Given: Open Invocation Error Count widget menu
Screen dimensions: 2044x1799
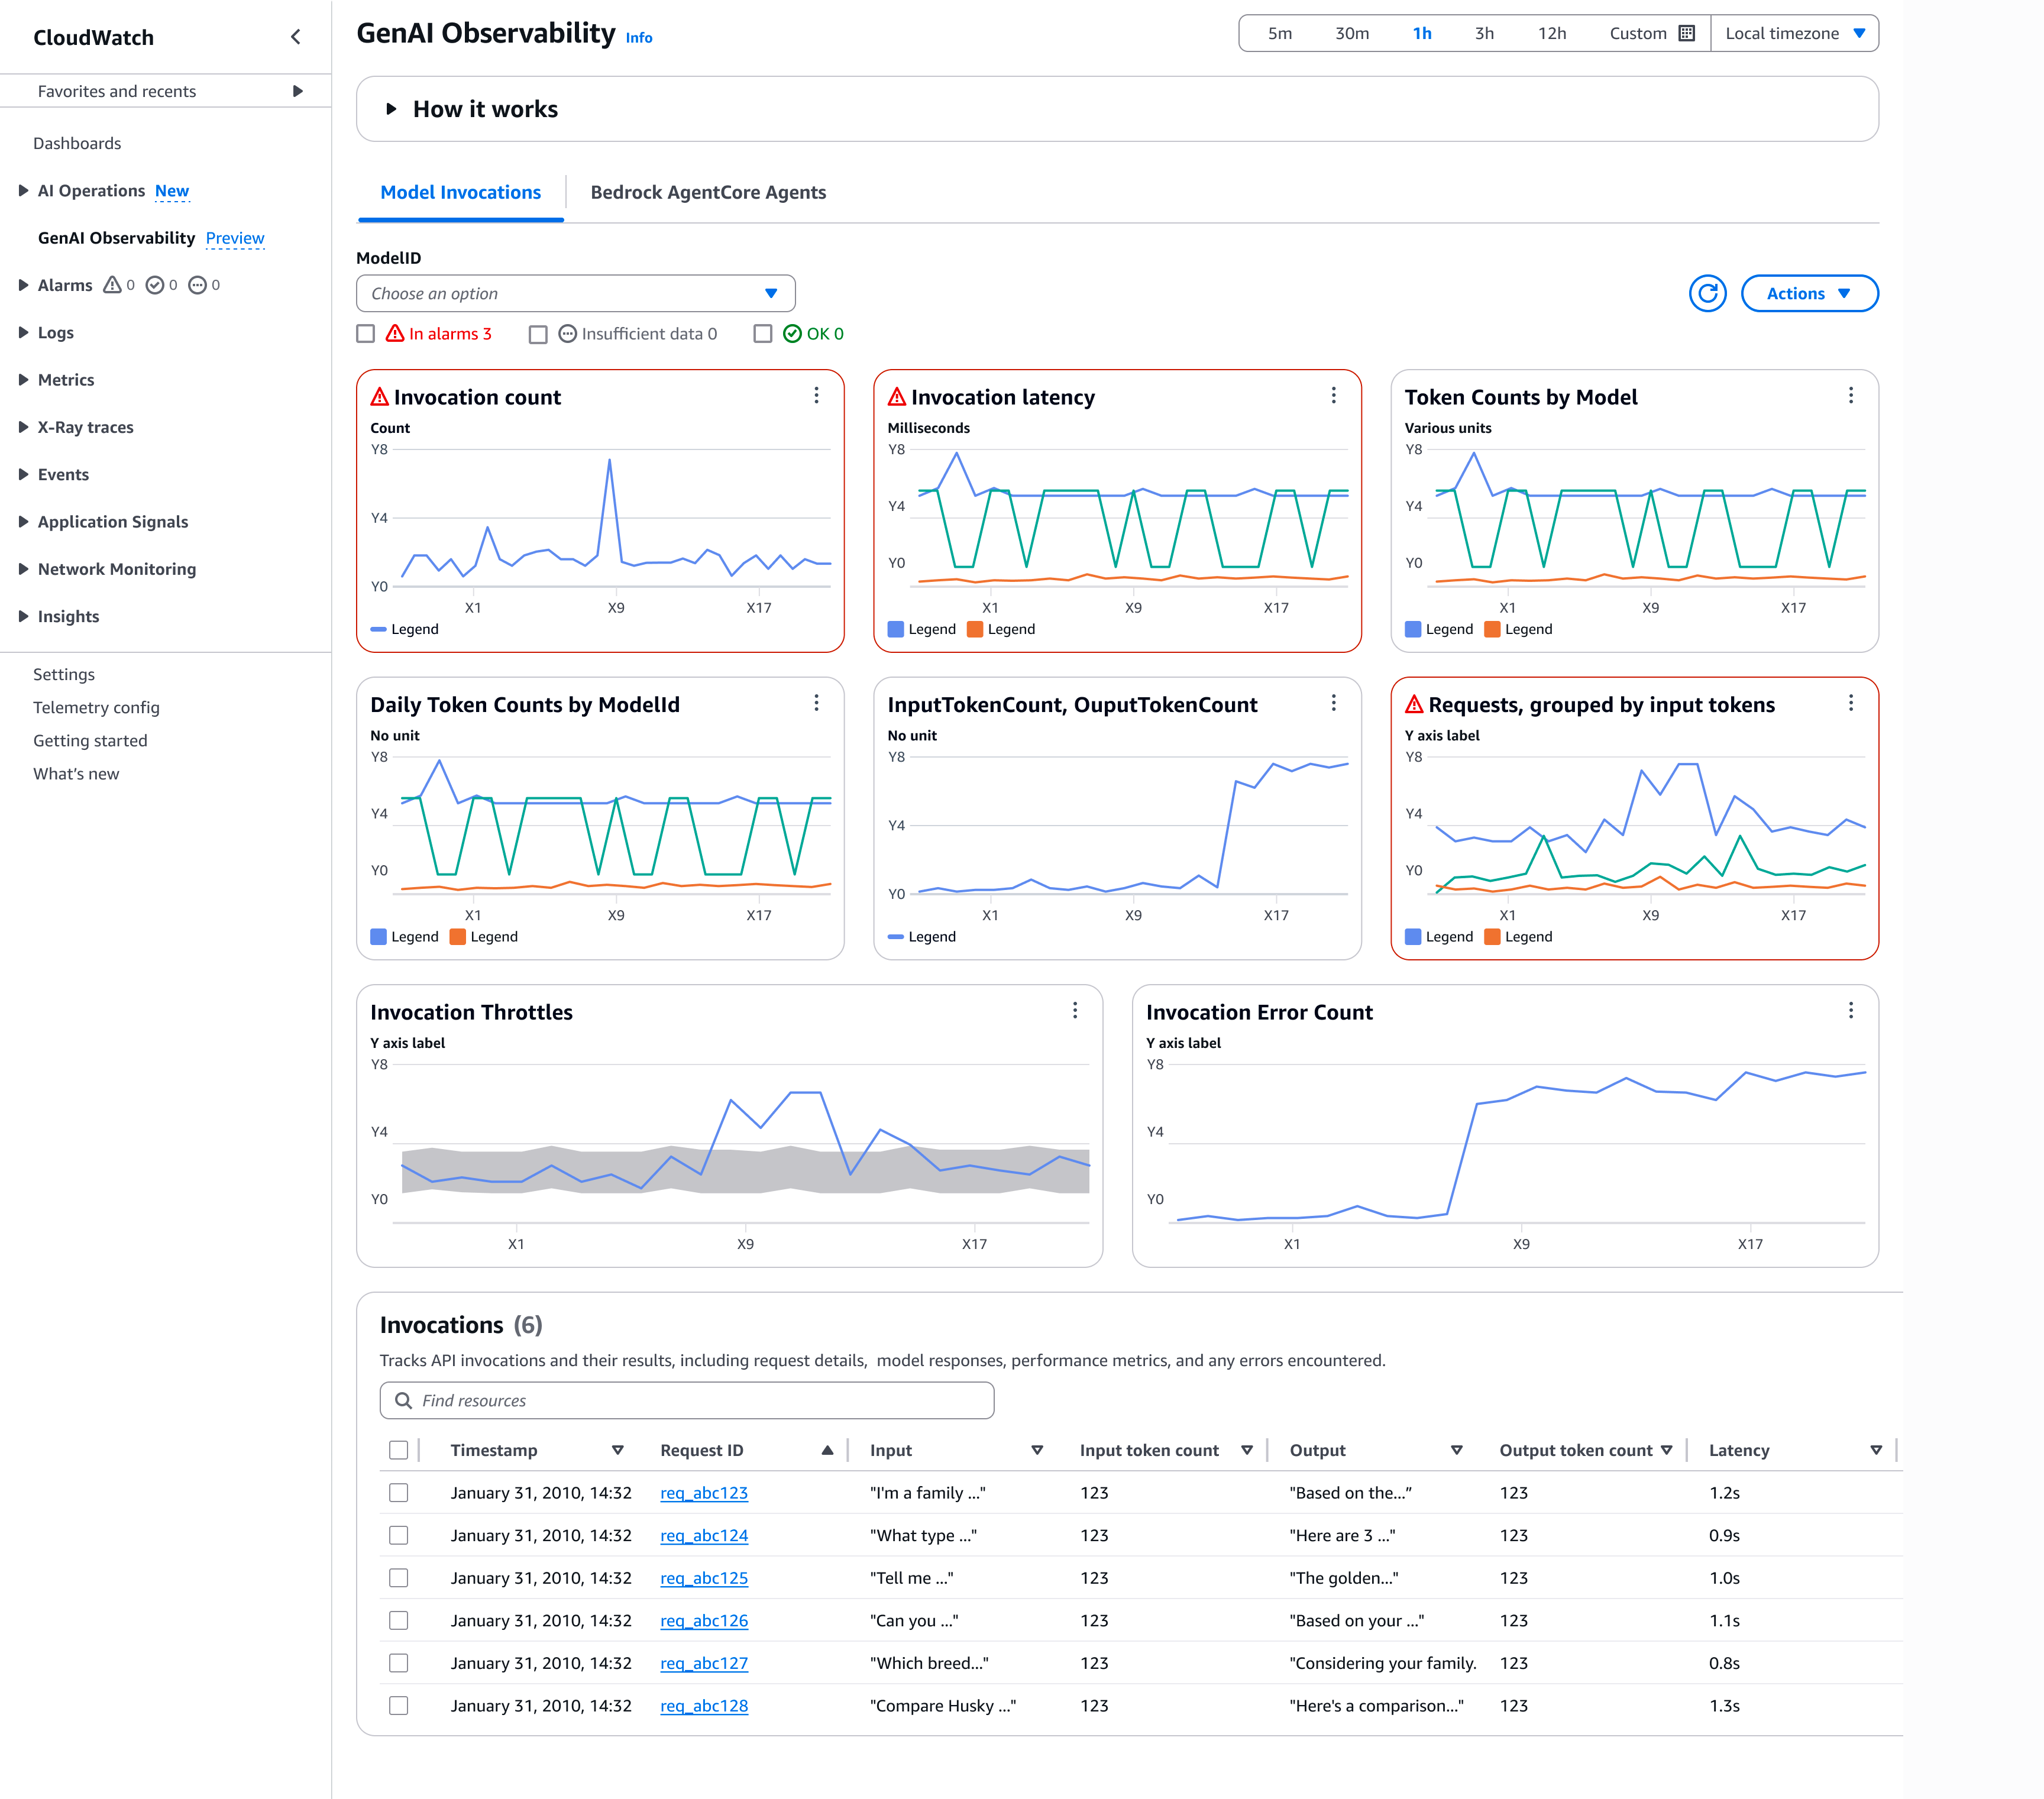Looking at the screenshot, I should tap(1850, 1011).
